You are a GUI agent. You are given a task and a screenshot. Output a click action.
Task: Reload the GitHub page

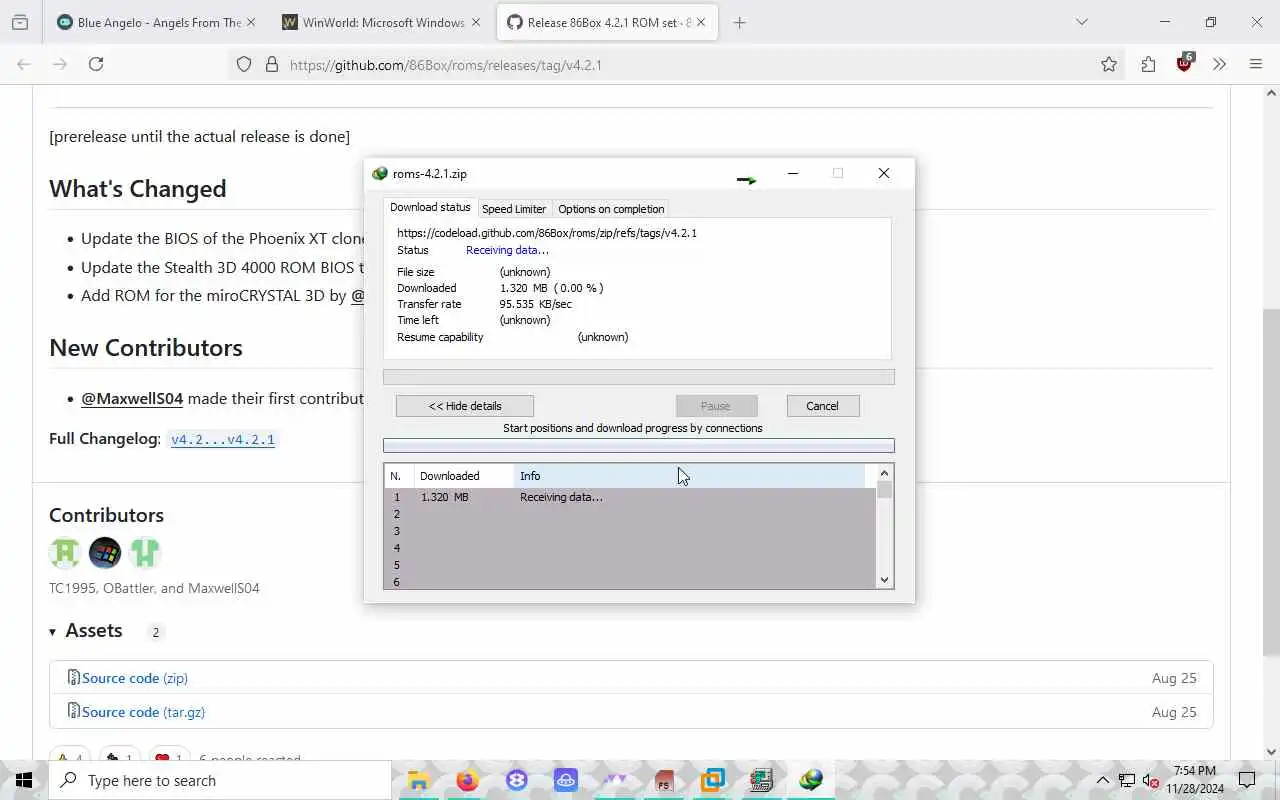click(96, 64)
